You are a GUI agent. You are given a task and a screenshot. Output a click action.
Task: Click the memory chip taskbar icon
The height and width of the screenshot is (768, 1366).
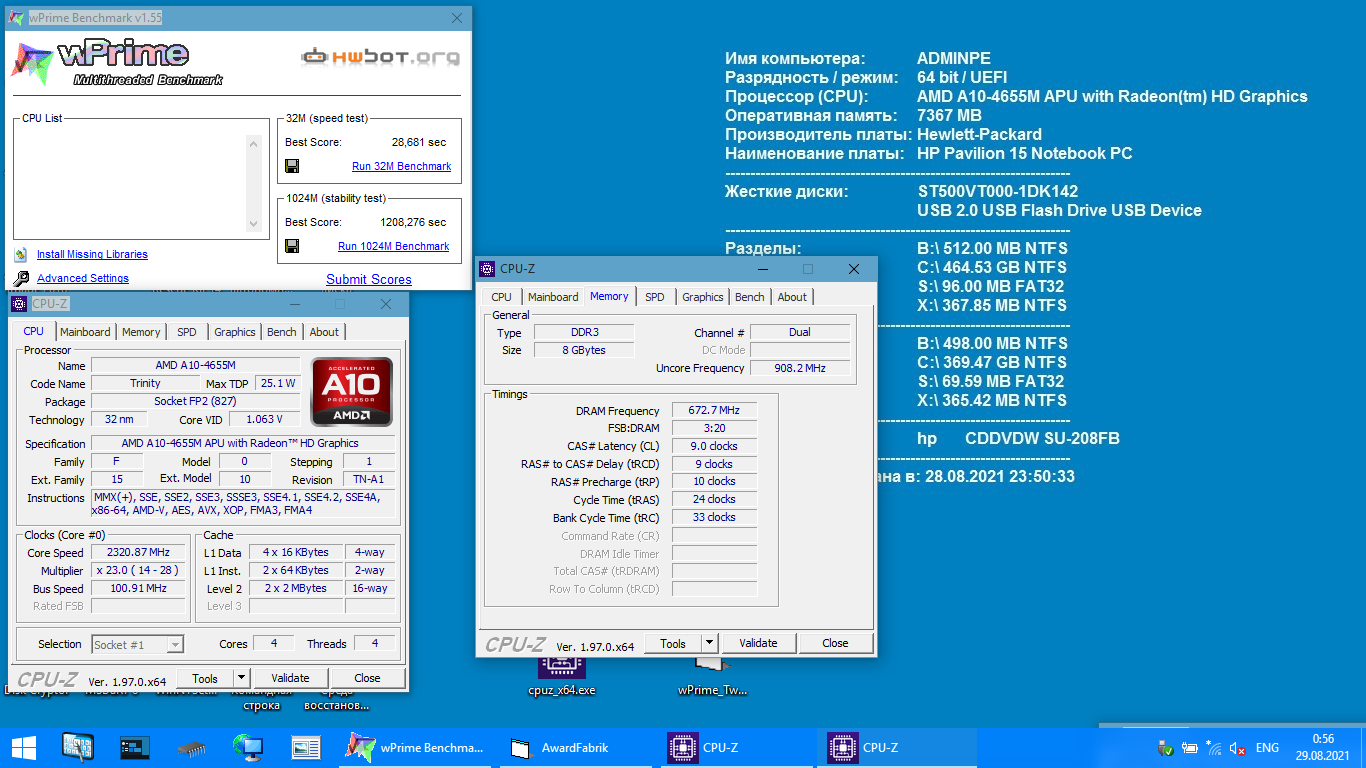pos(191,747)
